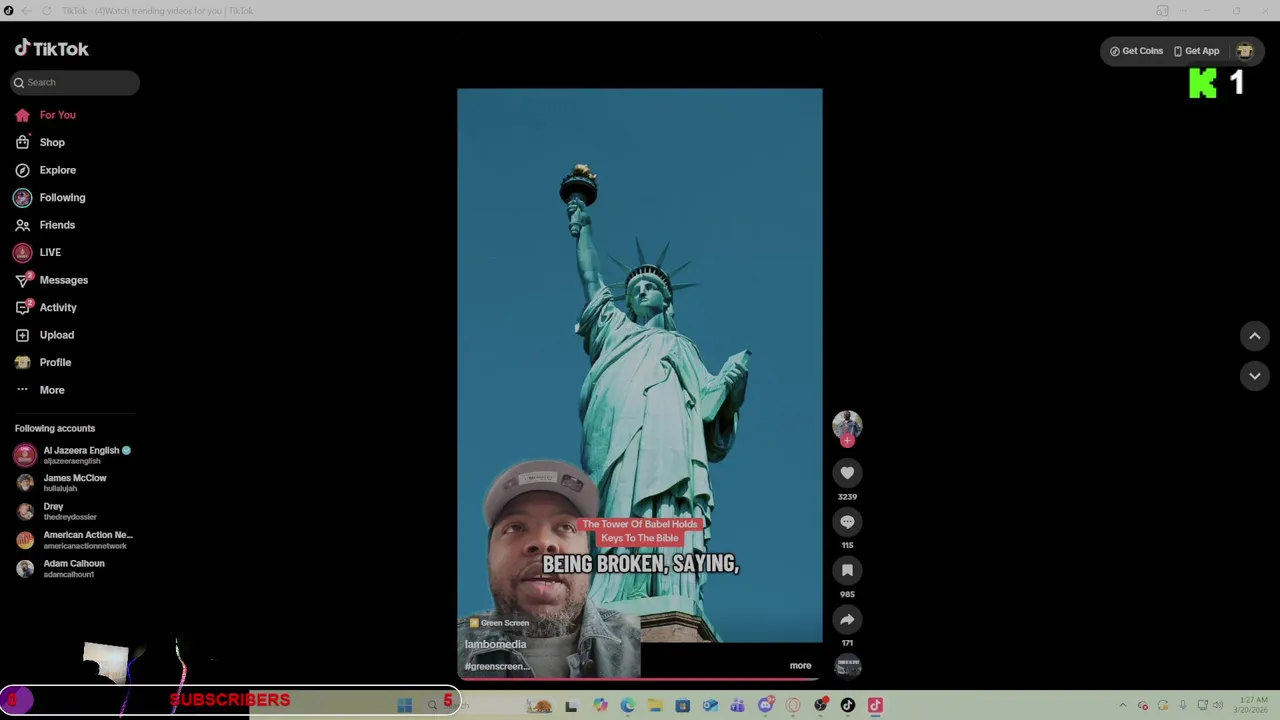
Task: Open the Windows Start button
Action: pos(405,705)
